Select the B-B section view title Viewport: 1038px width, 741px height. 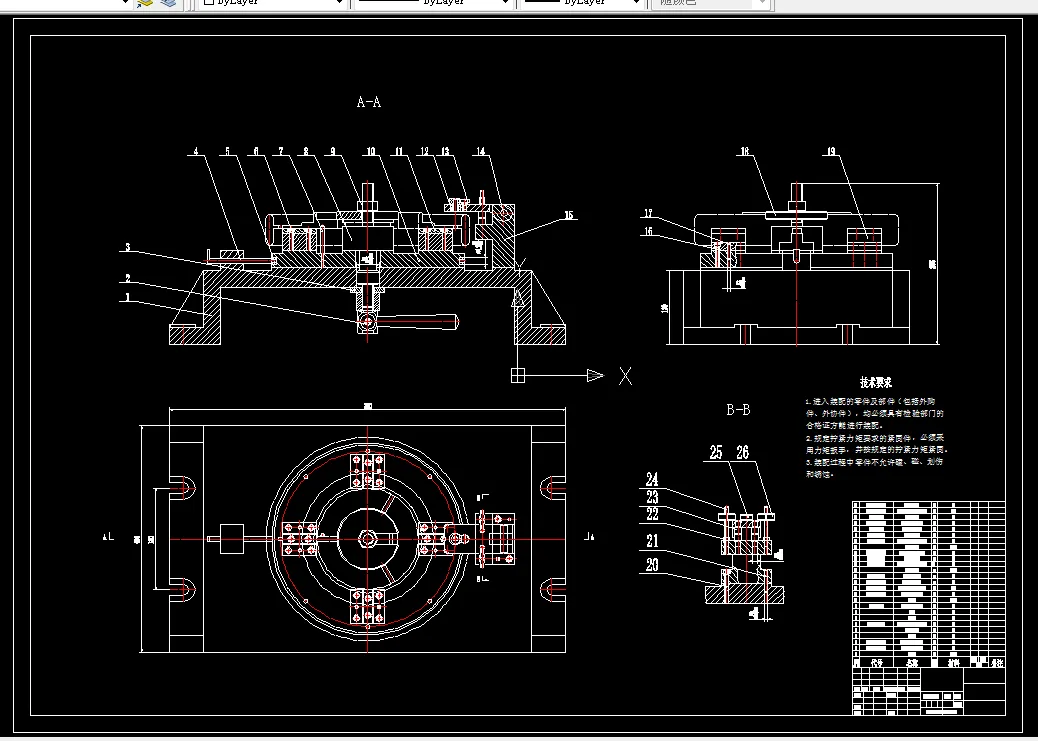tap(738, 410)
